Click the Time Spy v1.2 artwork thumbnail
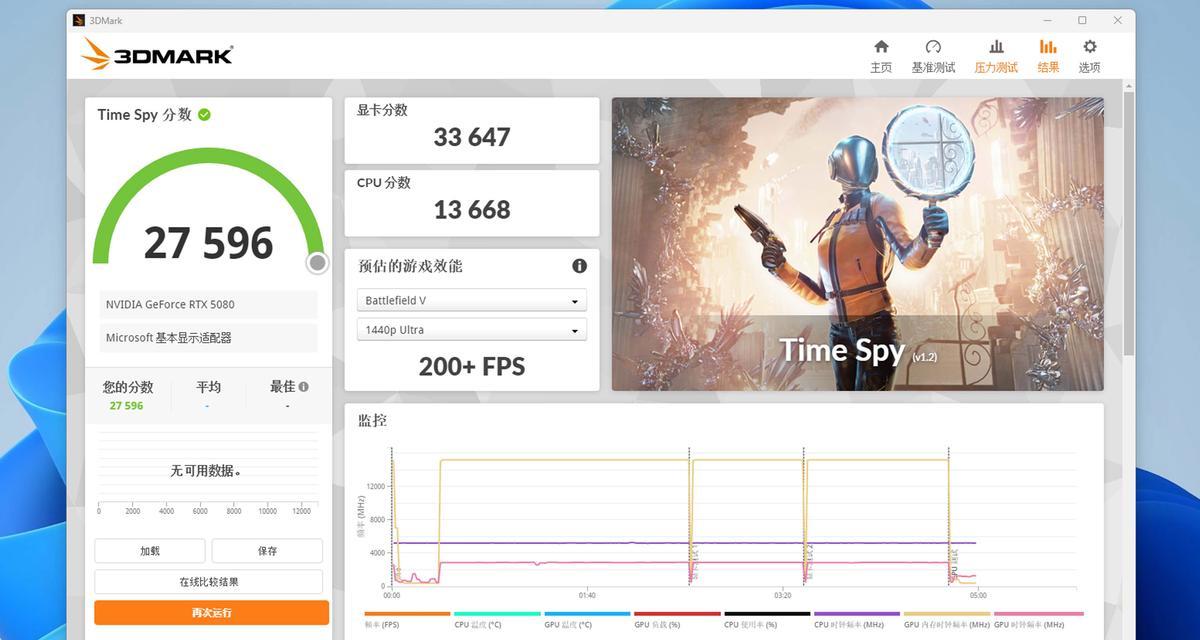This screenshot has width=1200, height=640. point(858,244)
